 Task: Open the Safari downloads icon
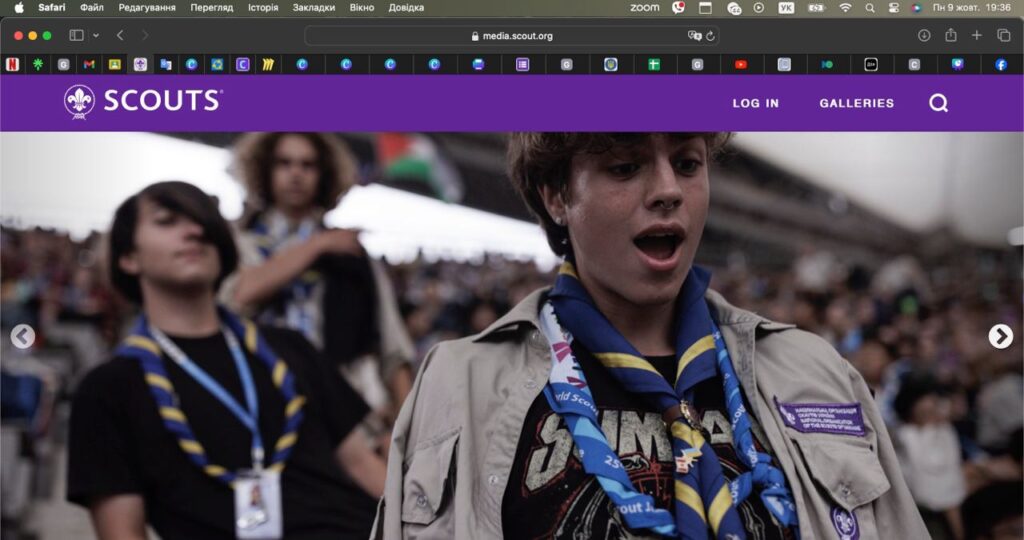(x=924, y=35)
